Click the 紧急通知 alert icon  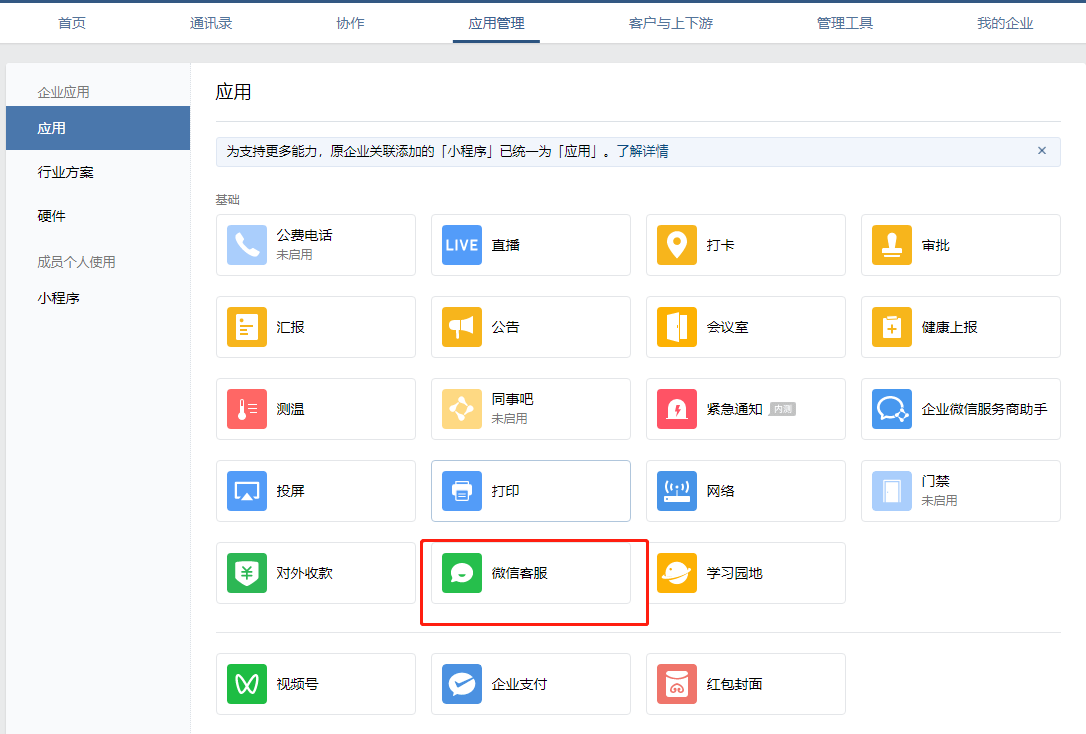677,409
